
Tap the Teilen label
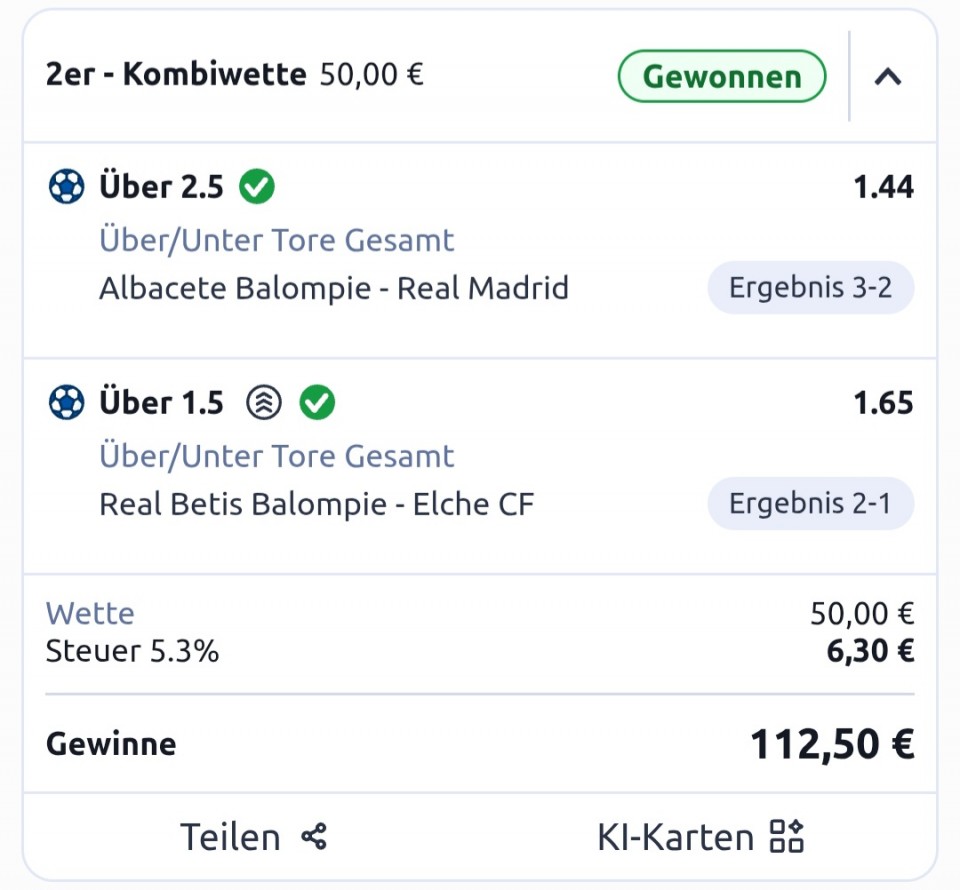coord(230,837)
